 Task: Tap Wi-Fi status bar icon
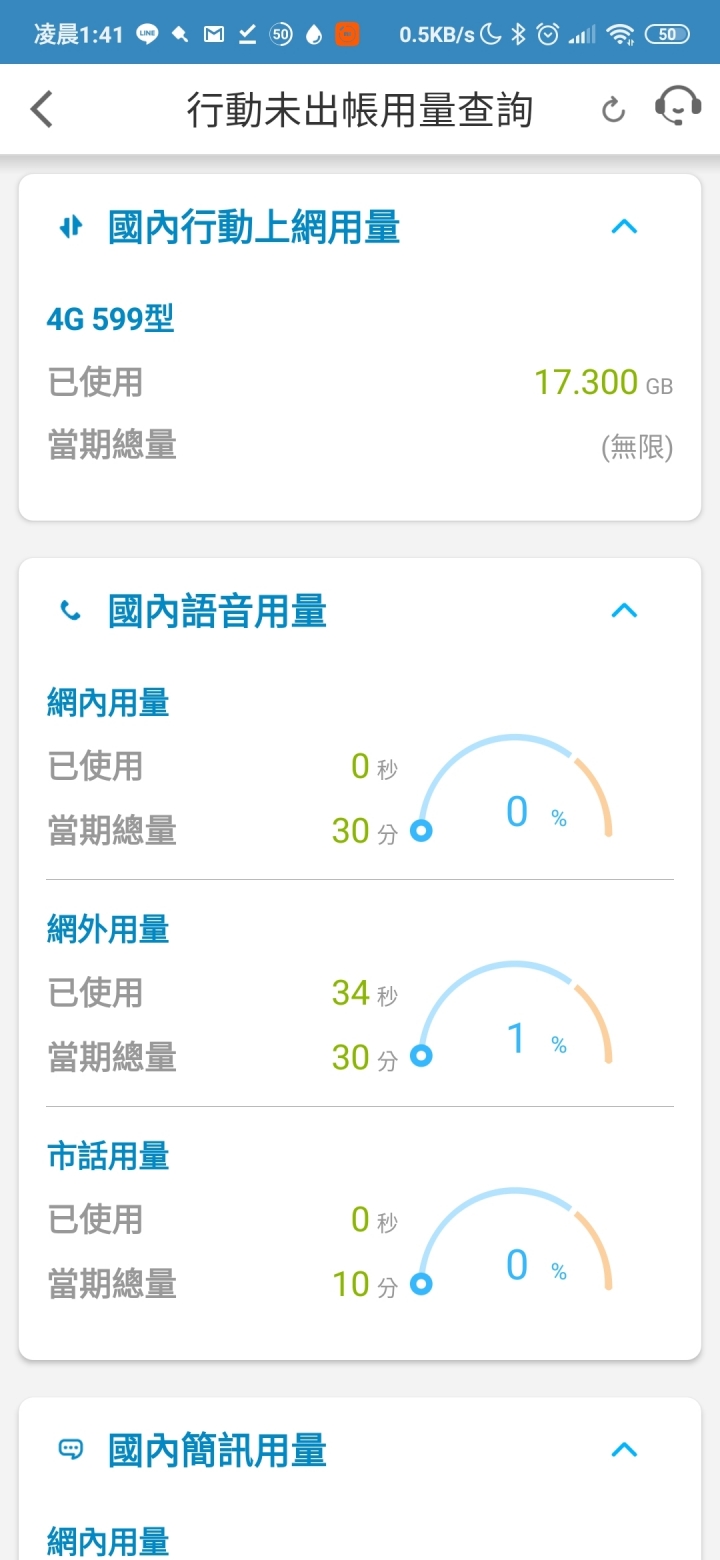tap(620, 35)
